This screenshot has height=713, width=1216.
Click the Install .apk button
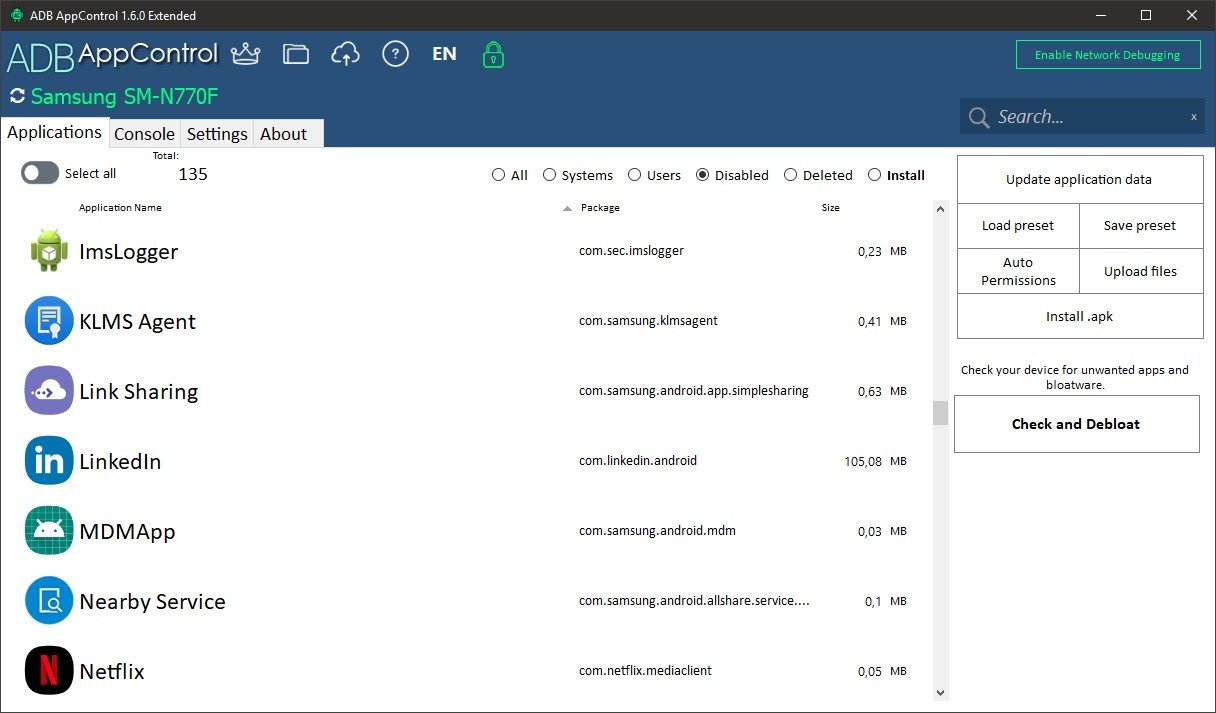[1079, 316]
